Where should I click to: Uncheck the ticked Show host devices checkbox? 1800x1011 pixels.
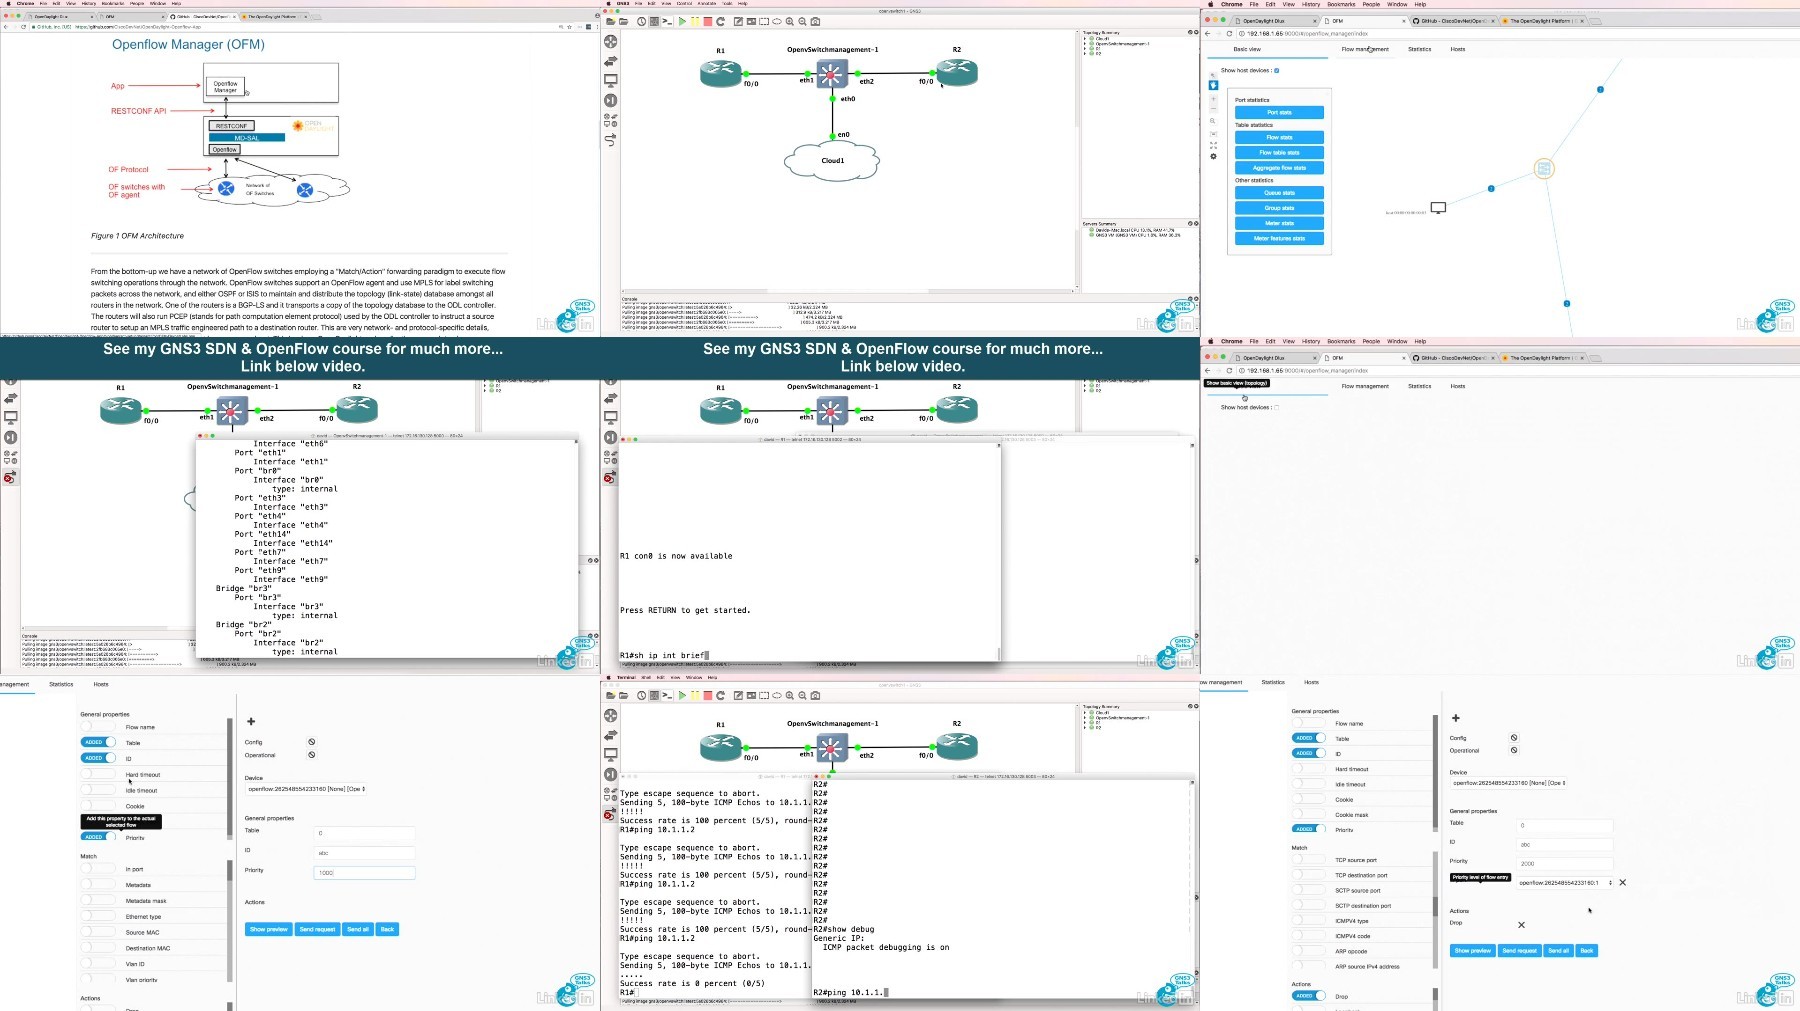pyautogui.click(x=1276, y=71)
